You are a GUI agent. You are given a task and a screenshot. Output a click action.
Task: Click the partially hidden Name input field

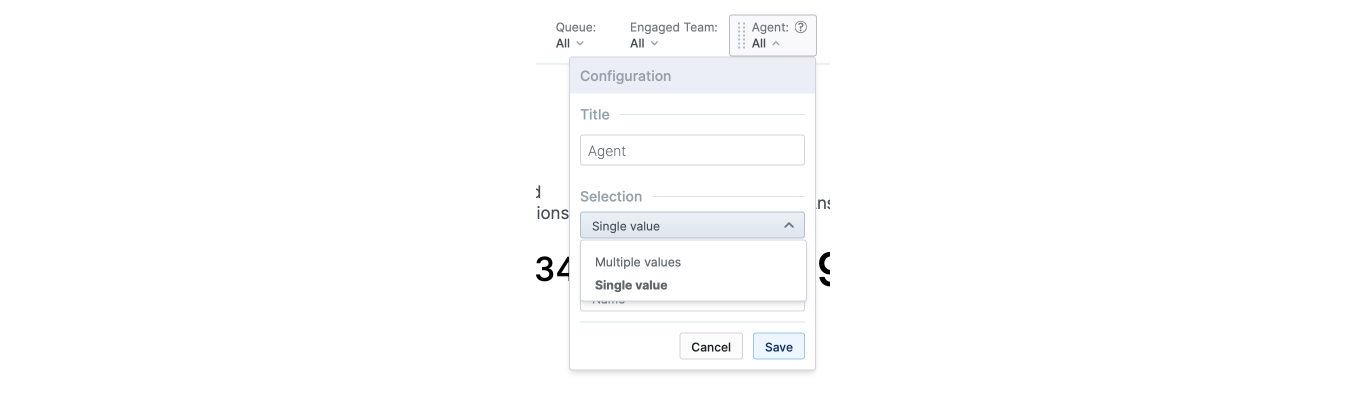coord(692,305)
